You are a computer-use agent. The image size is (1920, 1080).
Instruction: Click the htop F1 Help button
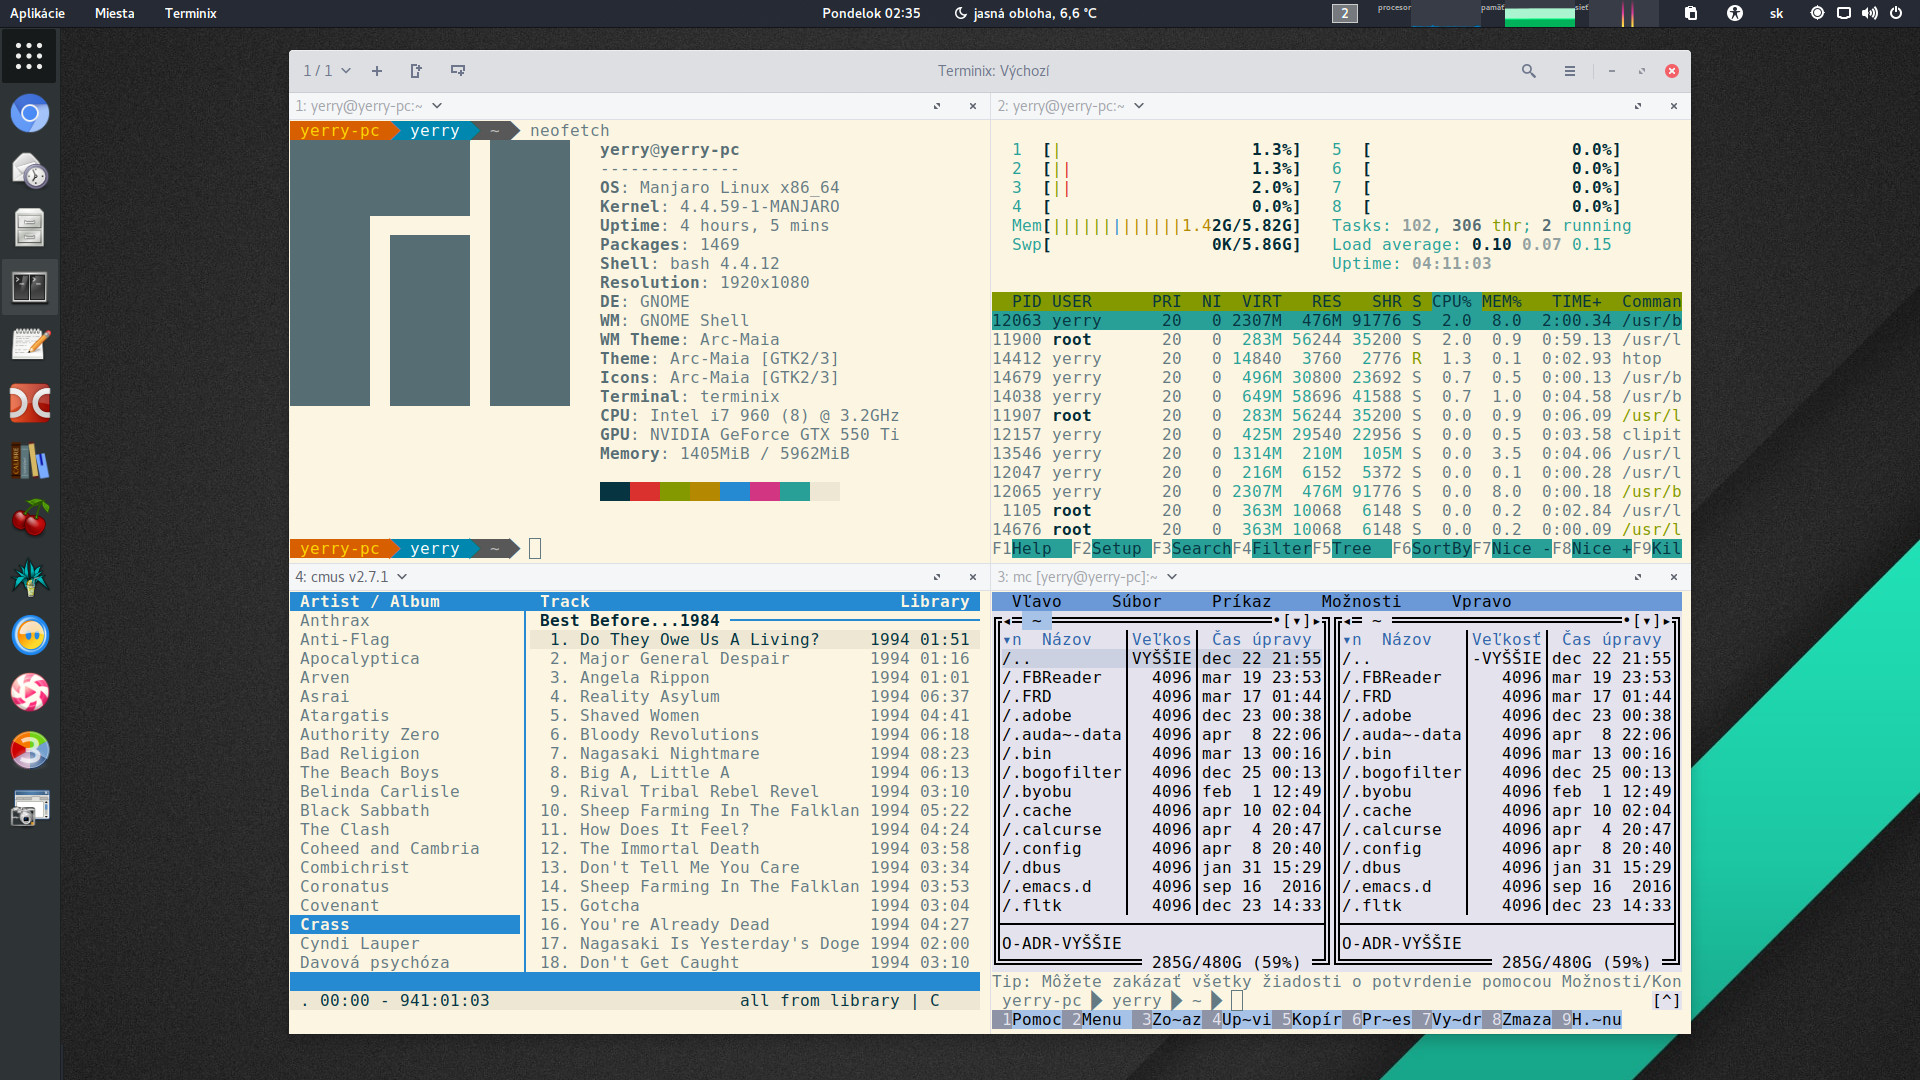(1031, 549)
